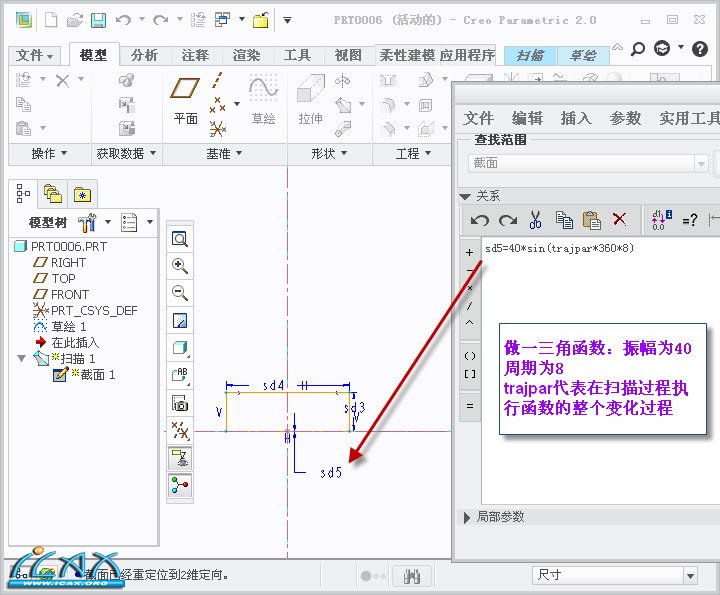This screenshot has width=720, height=595.
Task: Create a datum coordinate system icon
Action: coord(218,129)
